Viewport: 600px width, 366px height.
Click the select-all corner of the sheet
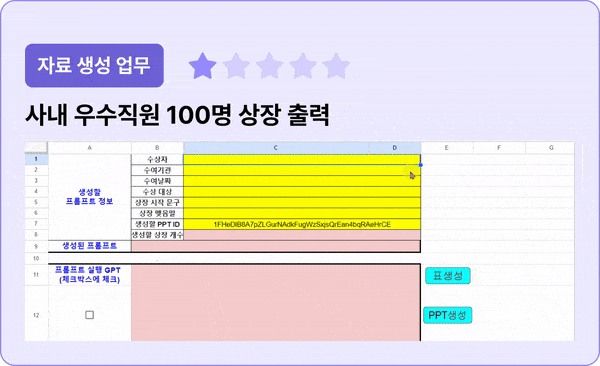(36, 148)
